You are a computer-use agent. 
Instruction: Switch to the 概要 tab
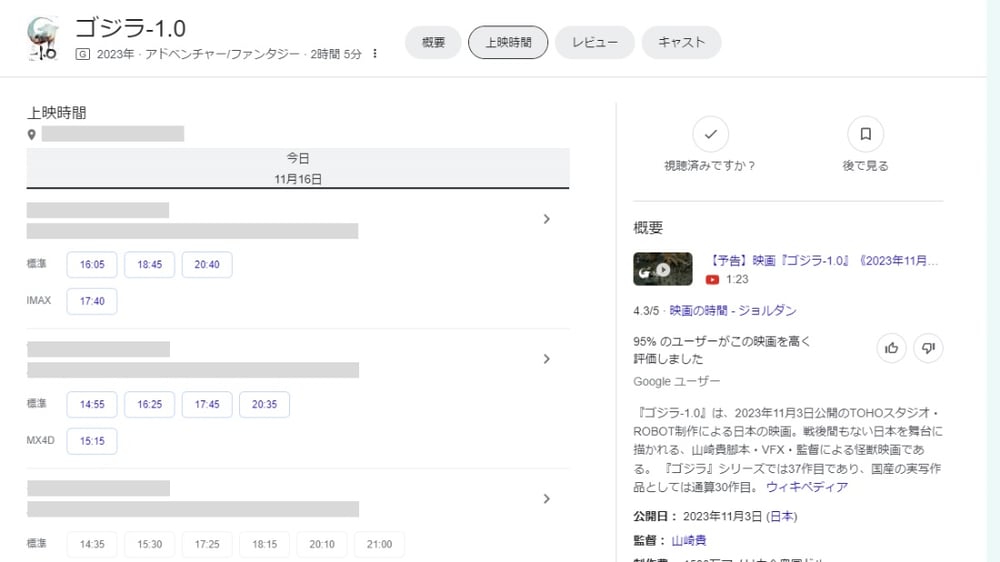point(433,43)
